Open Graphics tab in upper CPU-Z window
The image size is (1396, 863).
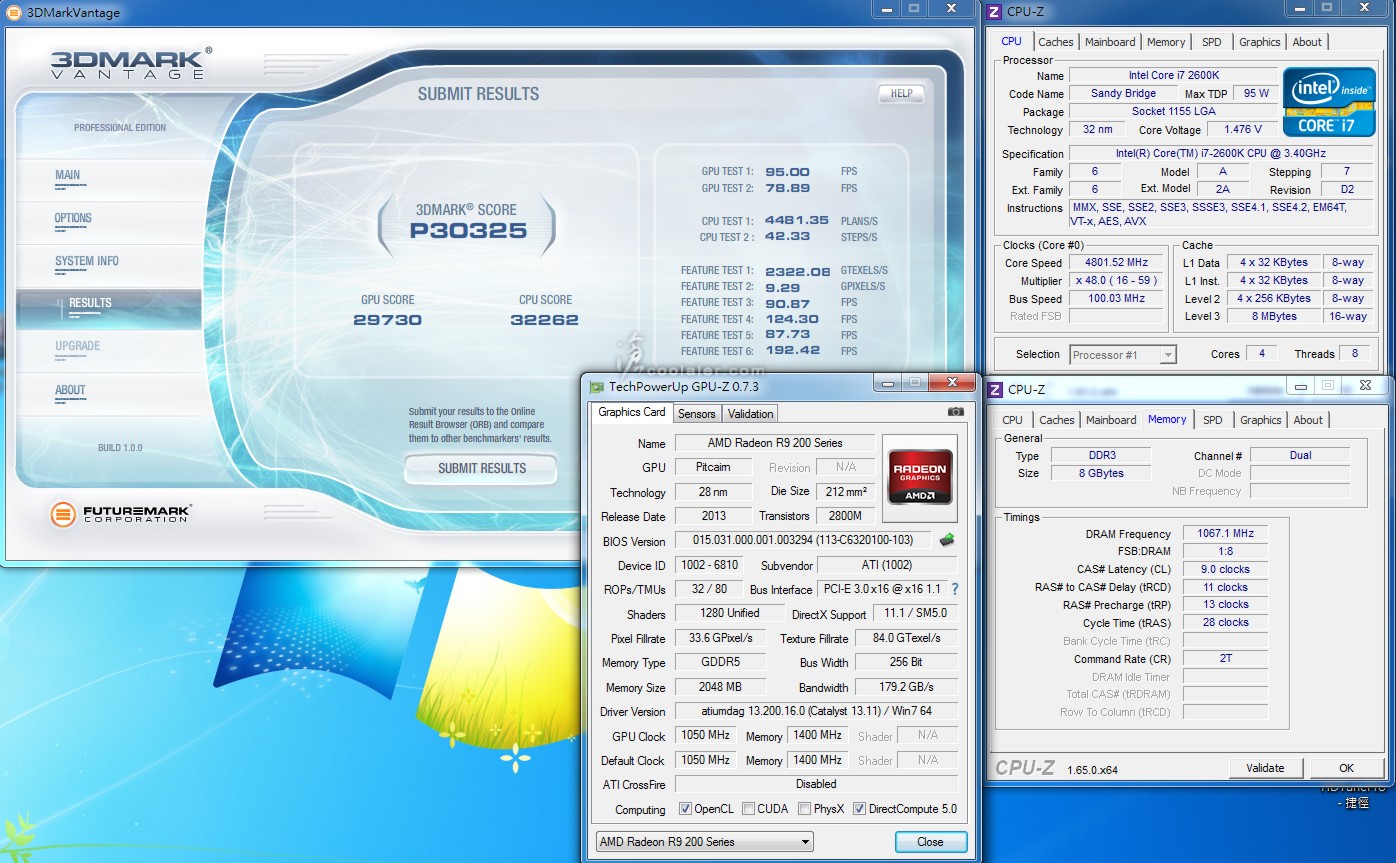[x=1259, y=42]
